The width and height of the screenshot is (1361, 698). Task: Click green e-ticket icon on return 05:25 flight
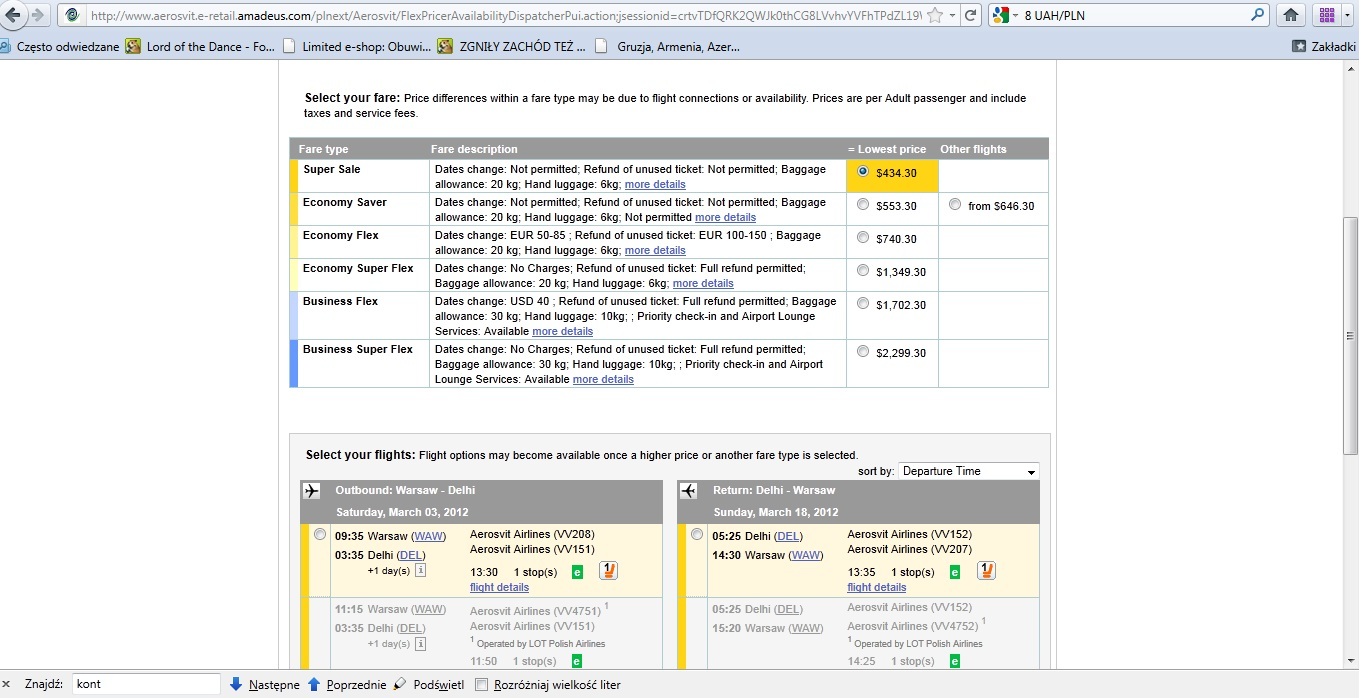coord(954,572)
